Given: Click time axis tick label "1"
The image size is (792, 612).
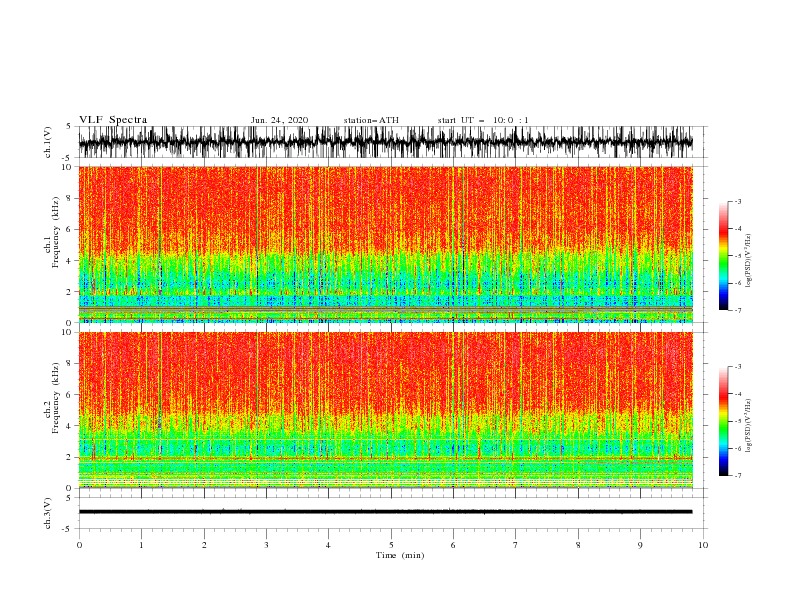Looking at the screenshot, I should (141, 545).
